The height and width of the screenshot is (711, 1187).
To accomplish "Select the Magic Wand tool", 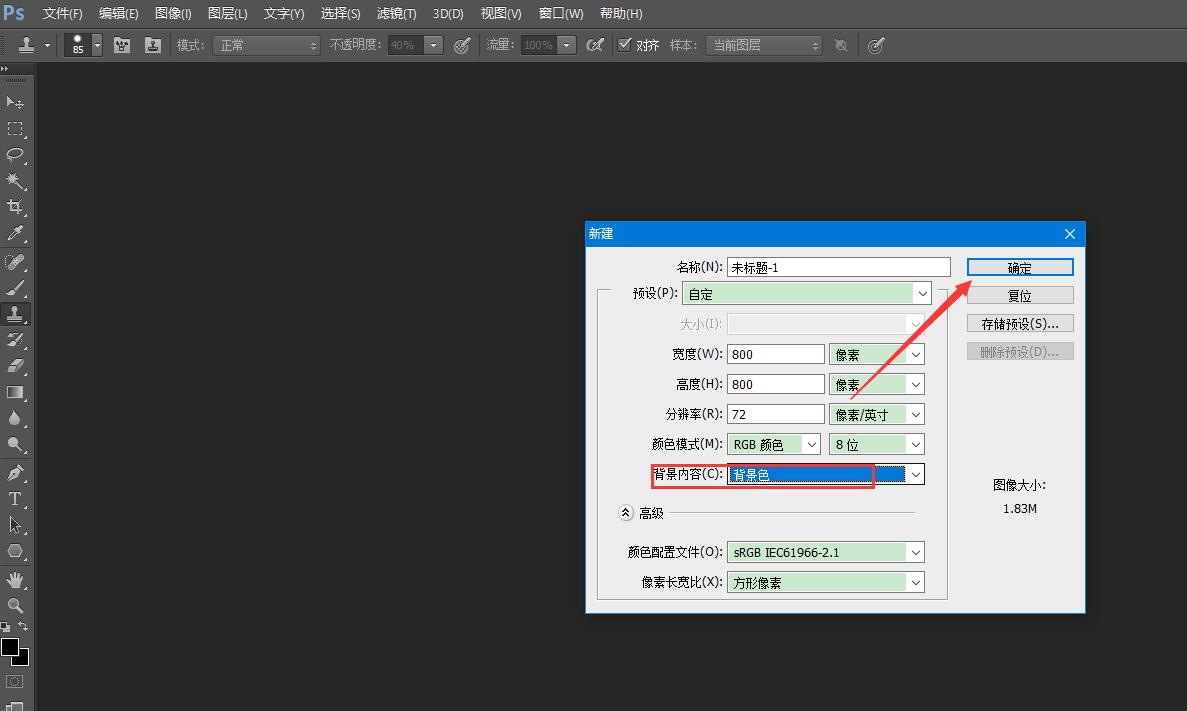I will [14, 181].
